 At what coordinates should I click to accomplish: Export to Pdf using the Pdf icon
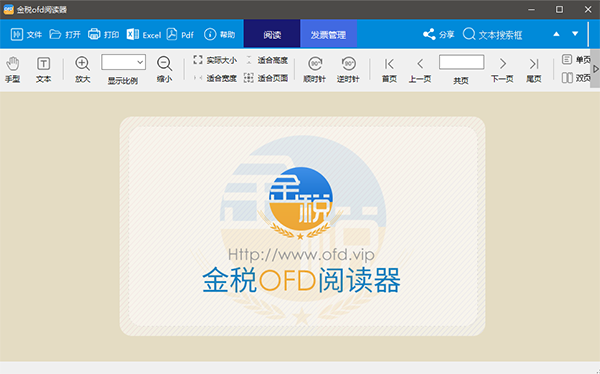172,34
